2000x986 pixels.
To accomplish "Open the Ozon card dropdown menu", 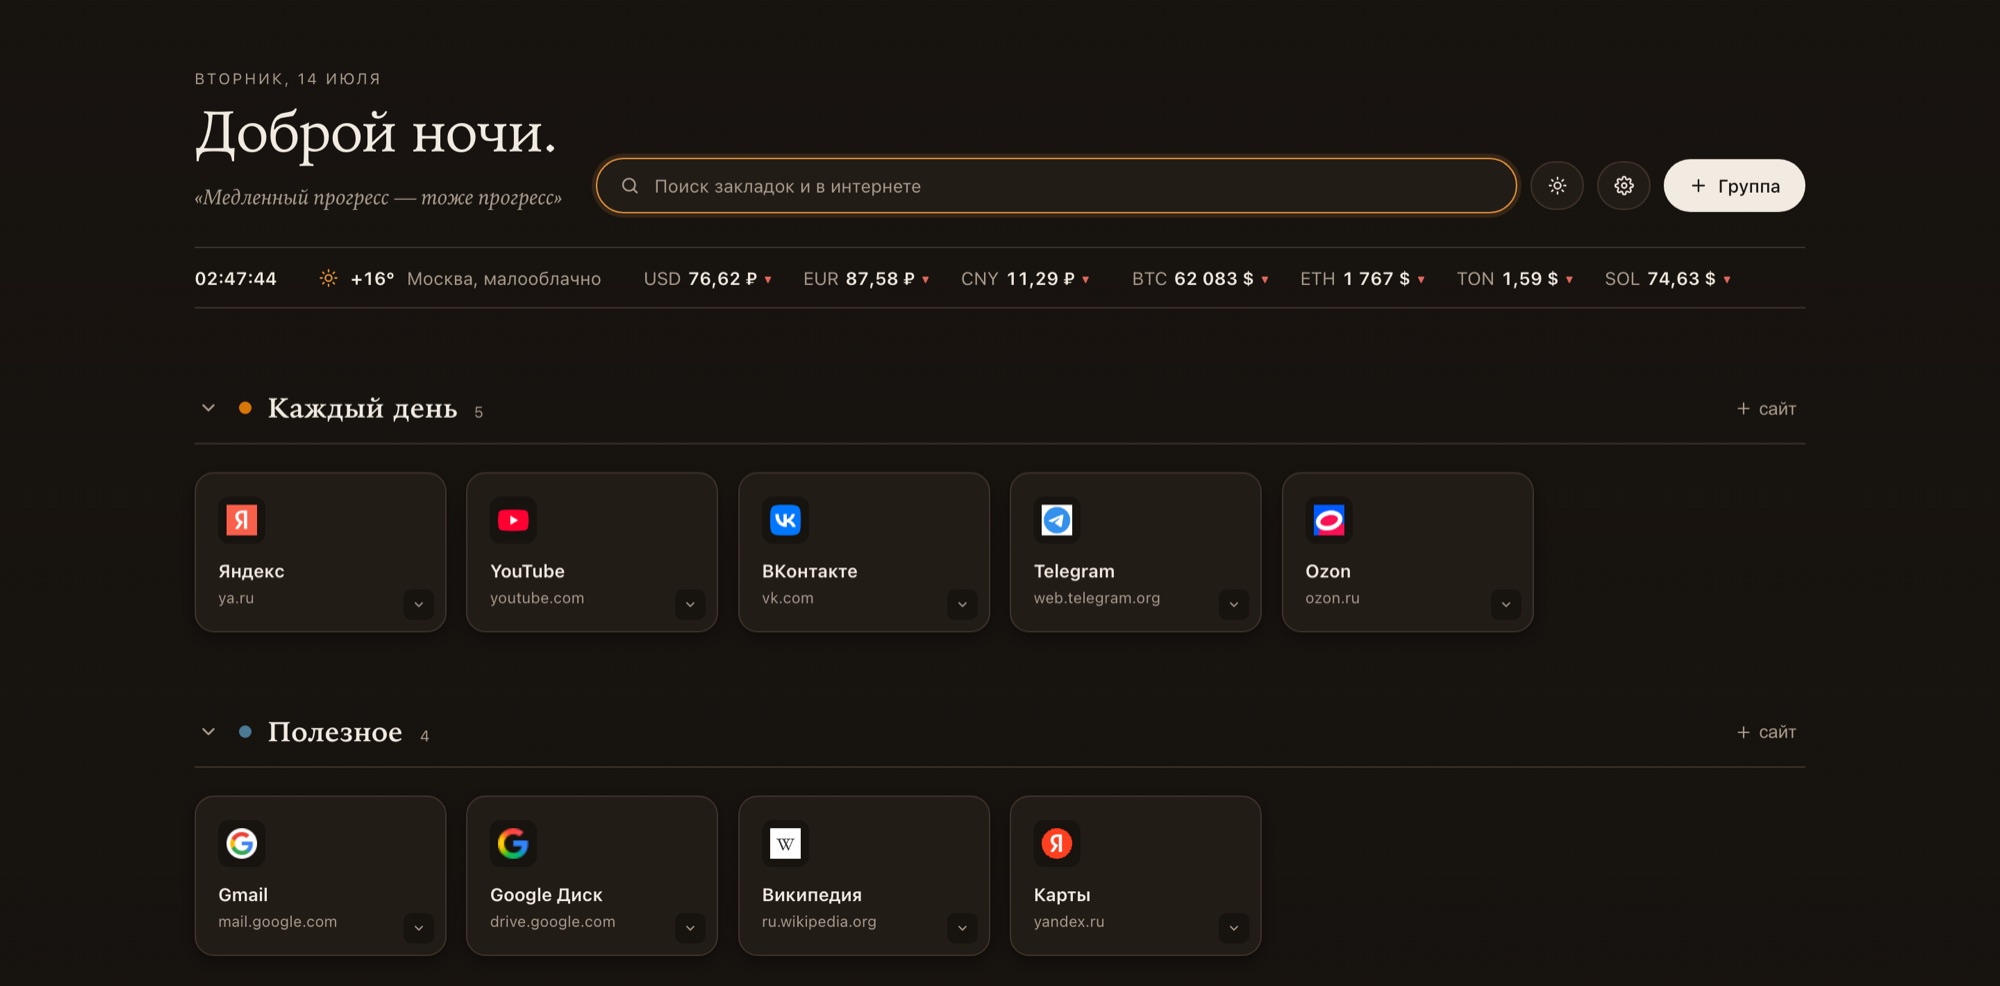I will click(1506, 604).
